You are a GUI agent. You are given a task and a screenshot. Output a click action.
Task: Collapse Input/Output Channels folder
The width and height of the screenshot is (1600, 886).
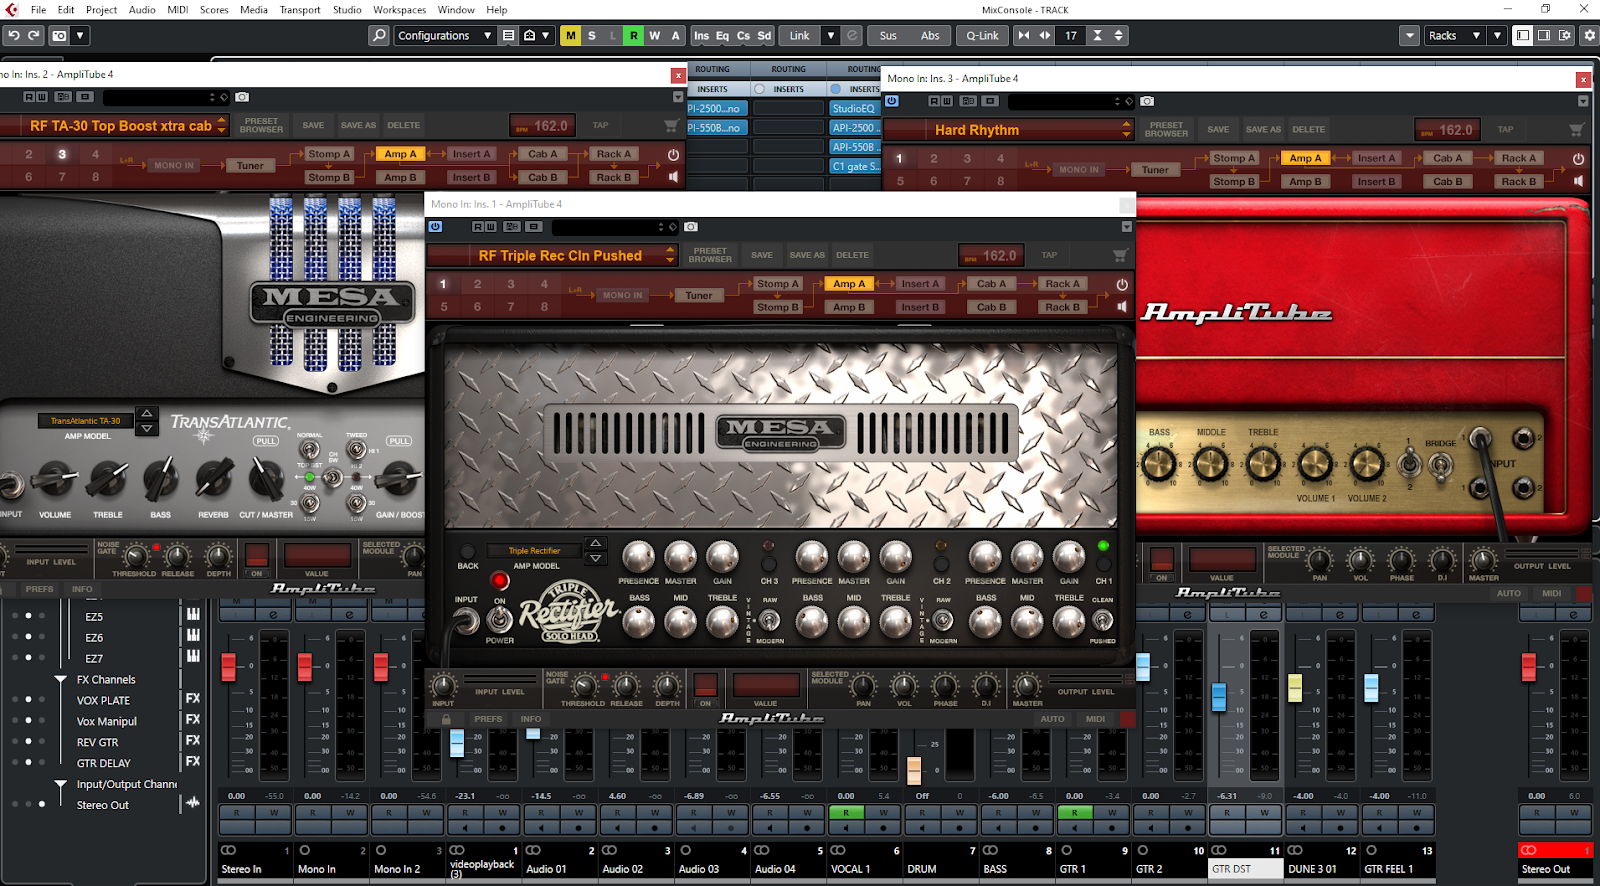[60, 784]
